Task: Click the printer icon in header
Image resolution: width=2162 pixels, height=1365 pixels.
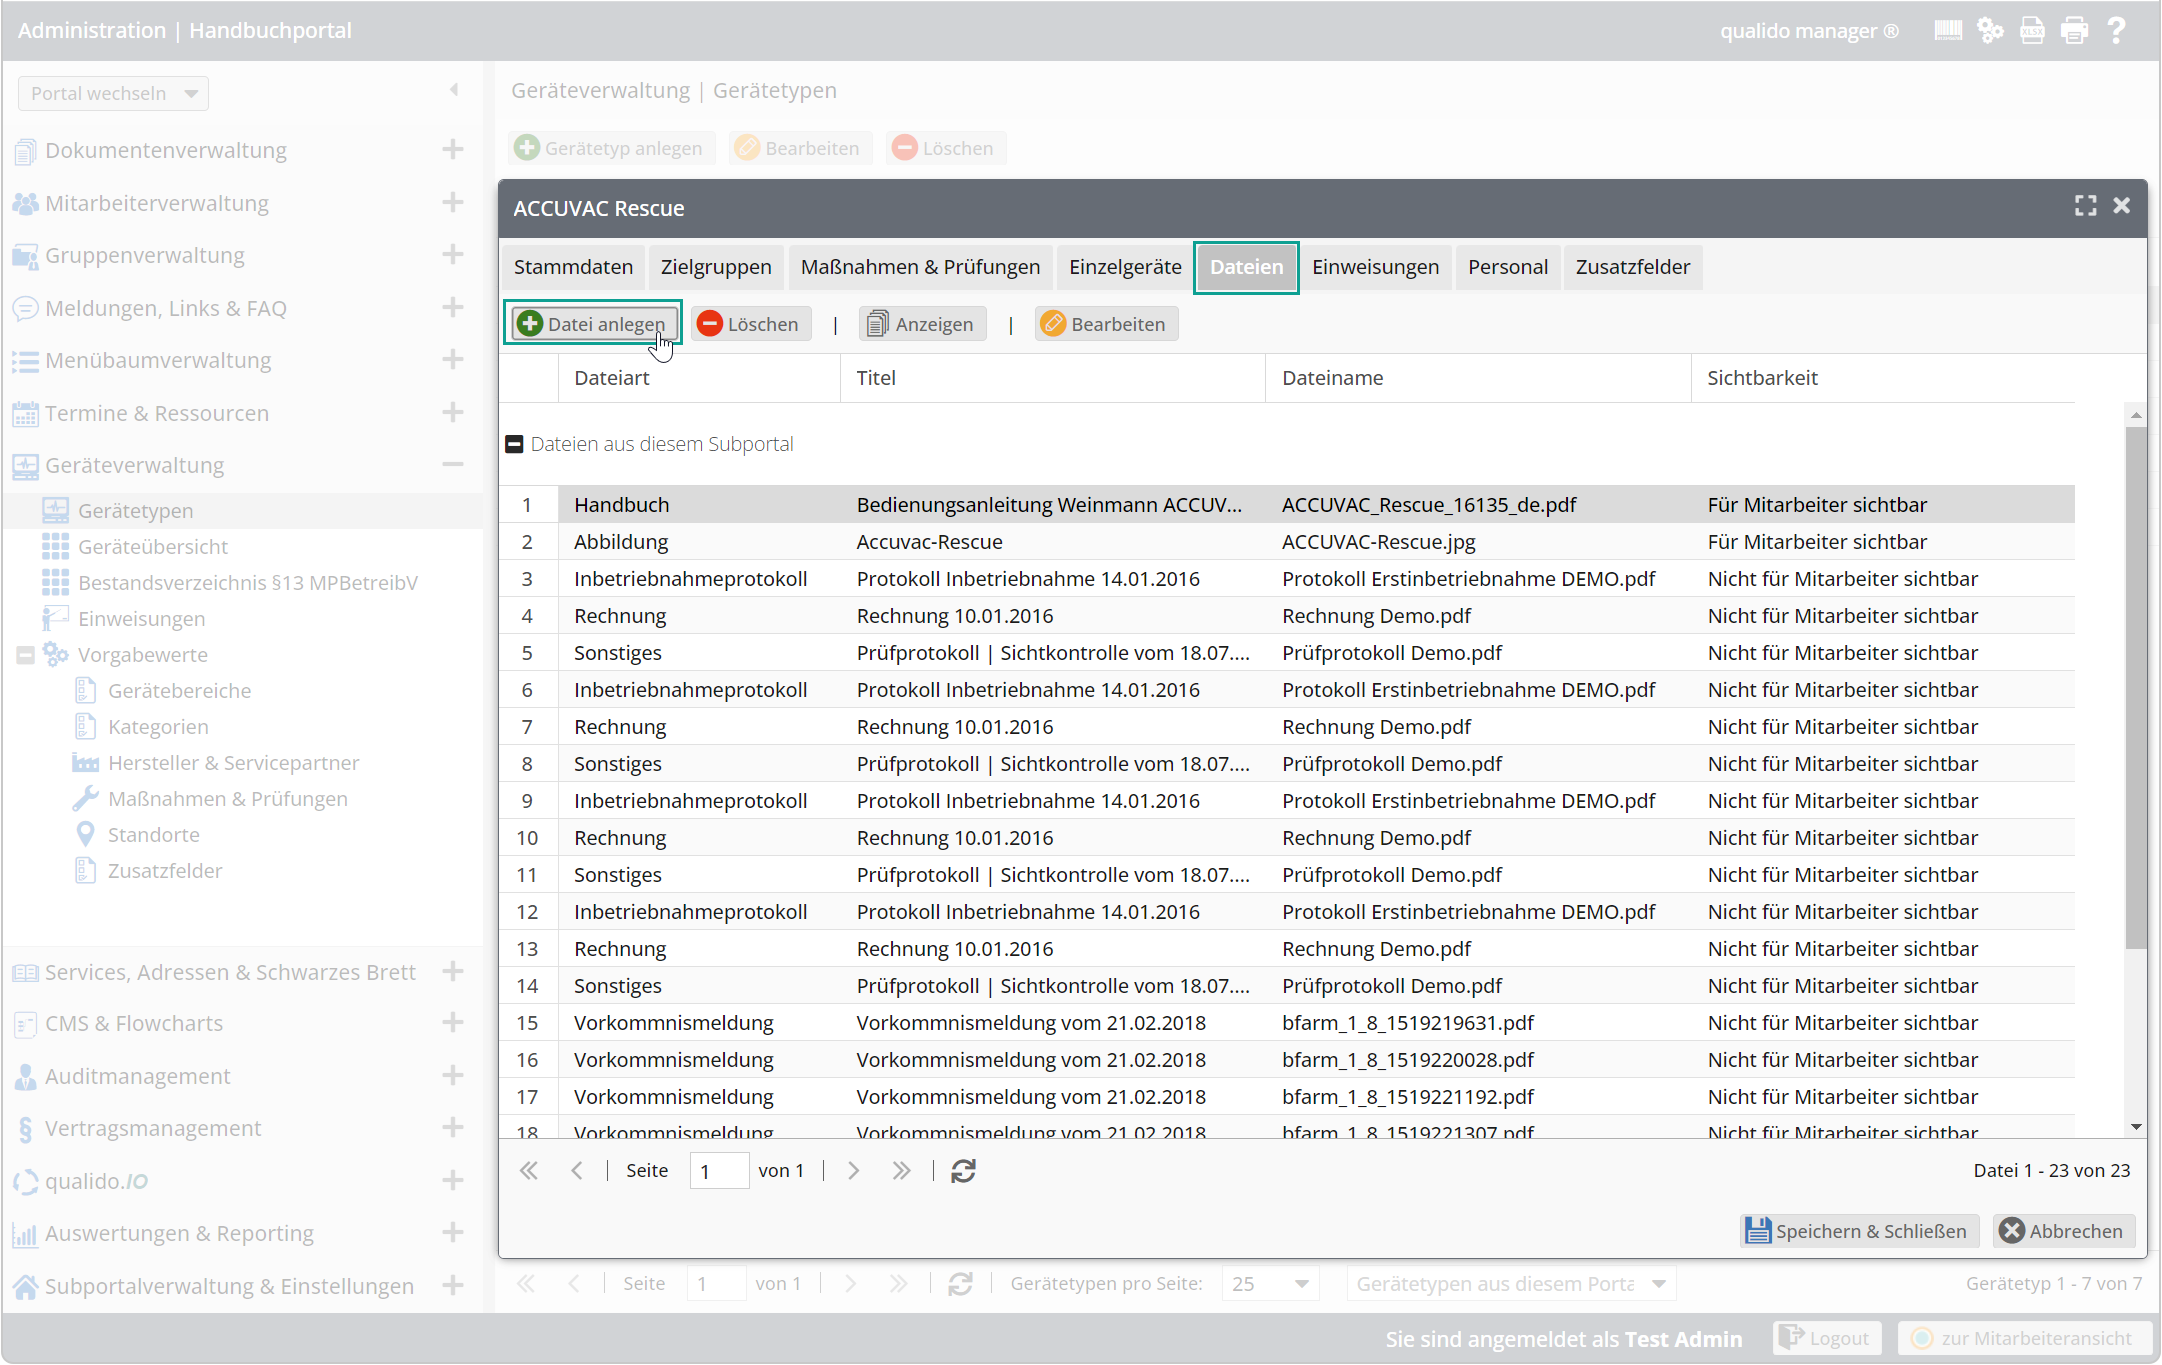Action: pyautogui.click(x=2074, y=30)
